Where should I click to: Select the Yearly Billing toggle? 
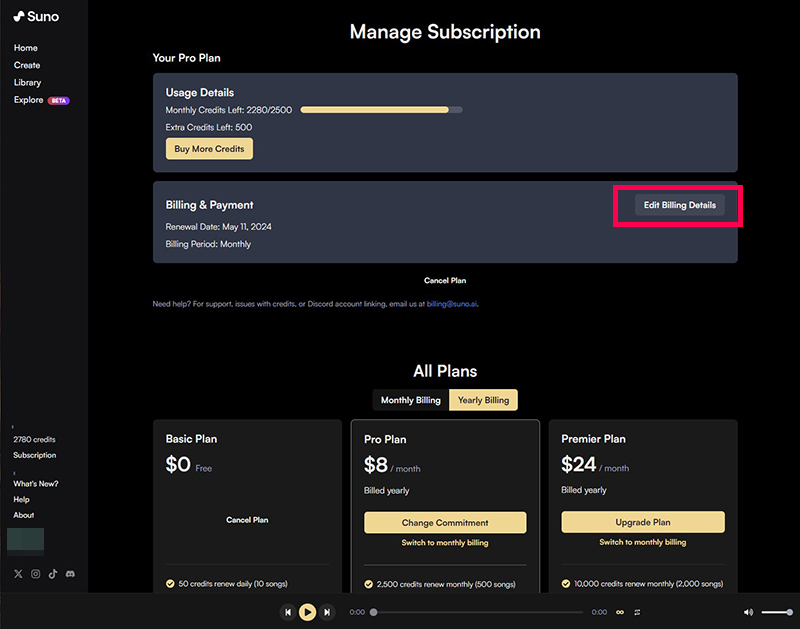coord(483,400)
